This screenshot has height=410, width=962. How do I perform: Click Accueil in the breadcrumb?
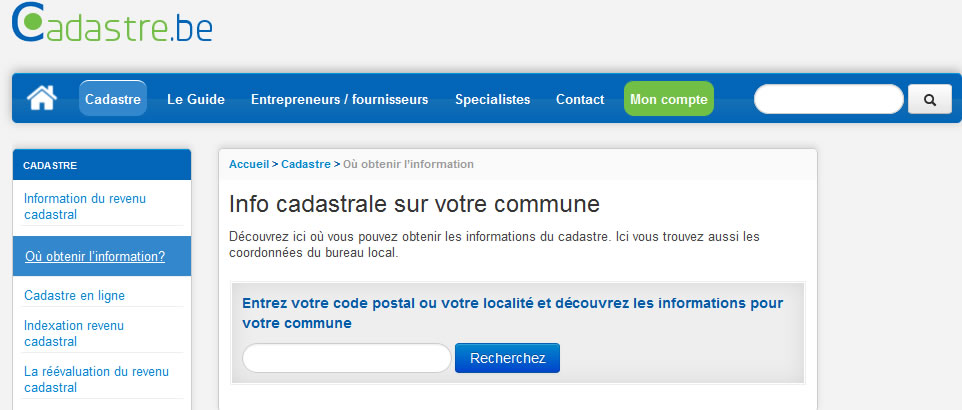click(249, 164)
